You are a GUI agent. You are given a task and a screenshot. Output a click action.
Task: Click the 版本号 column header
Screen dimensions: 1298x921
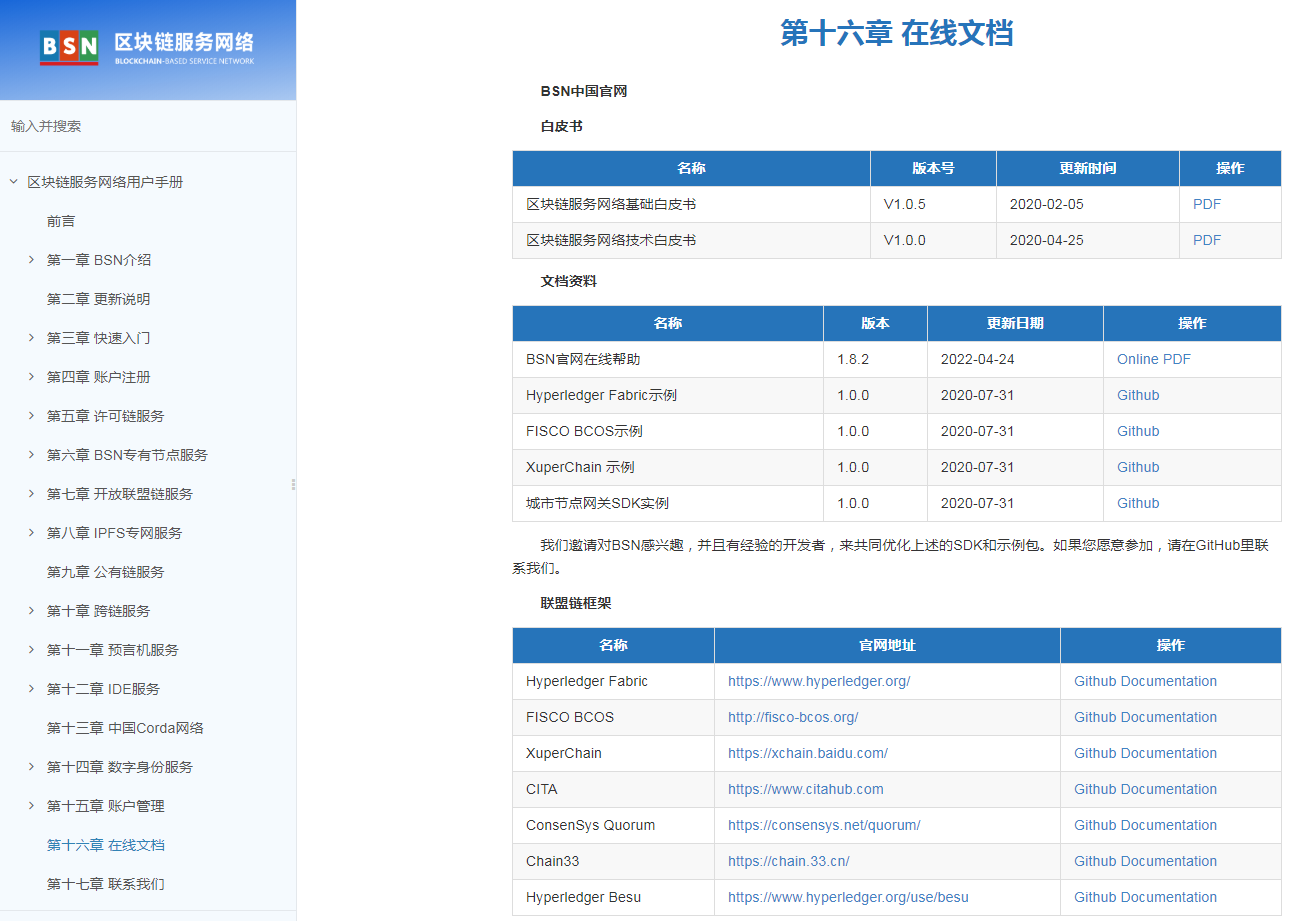(933, 168)
